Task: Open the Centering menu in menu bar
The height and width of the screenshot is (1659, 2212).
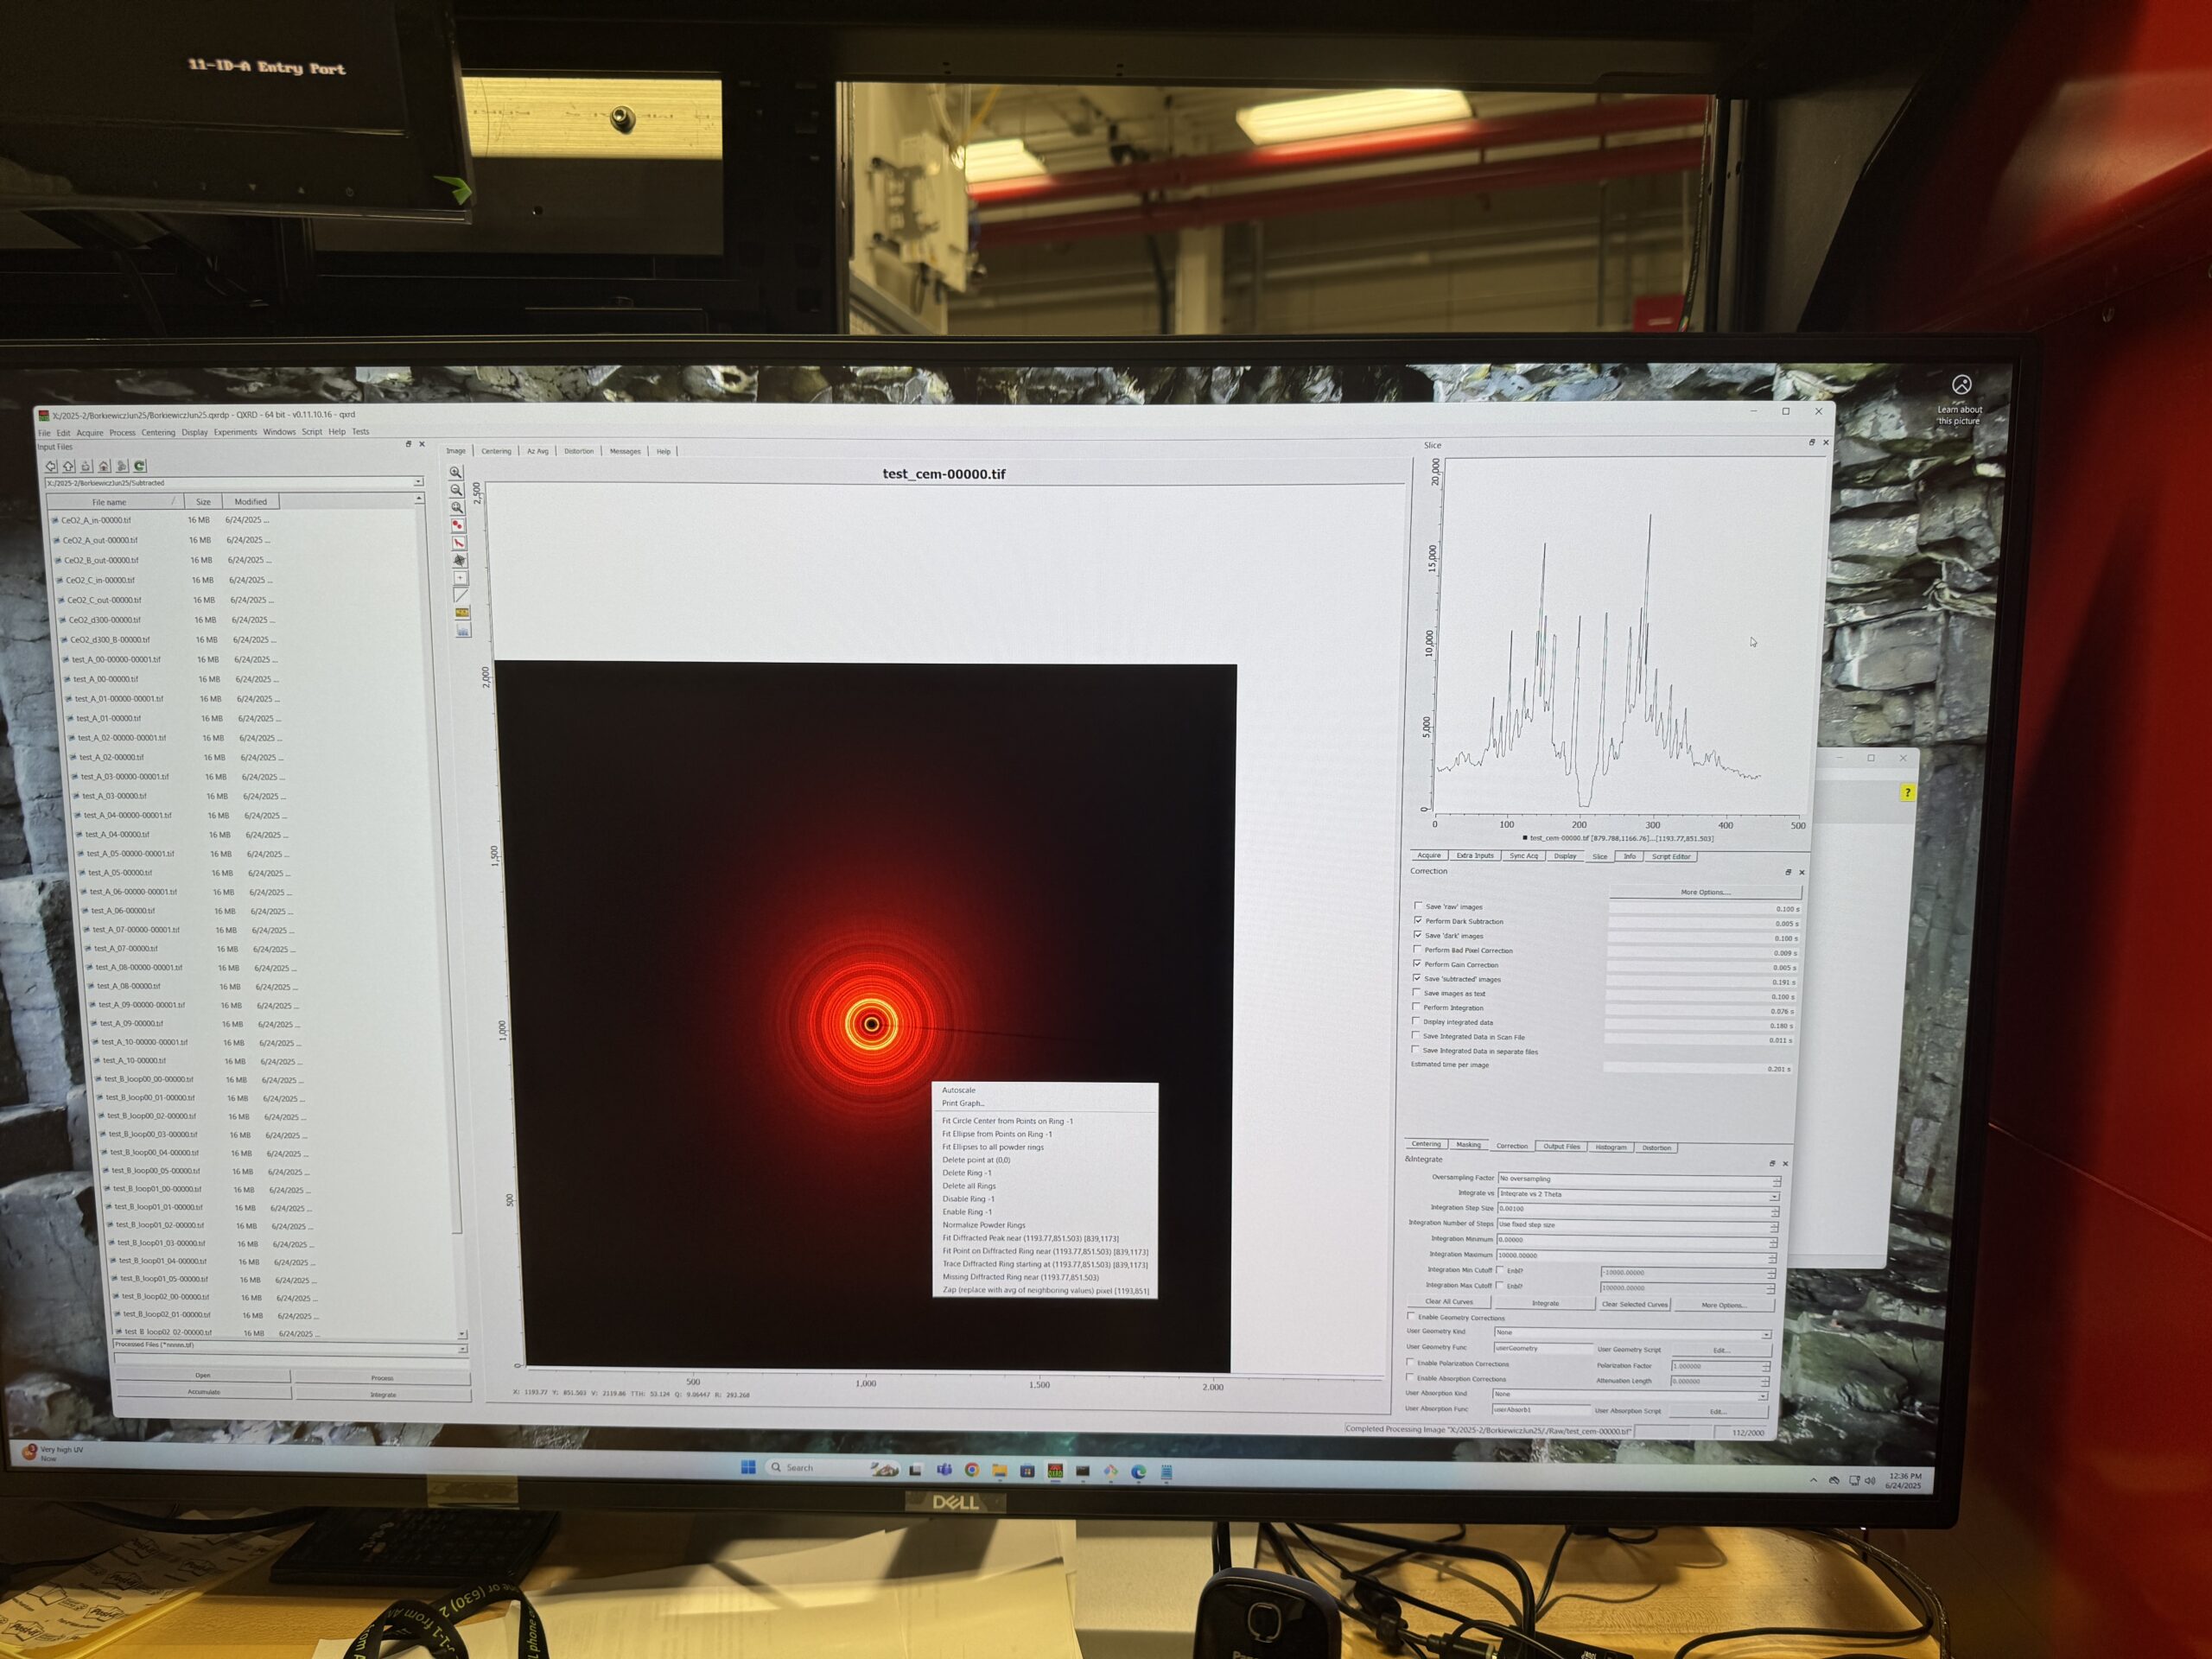Action: click(158, 433)
